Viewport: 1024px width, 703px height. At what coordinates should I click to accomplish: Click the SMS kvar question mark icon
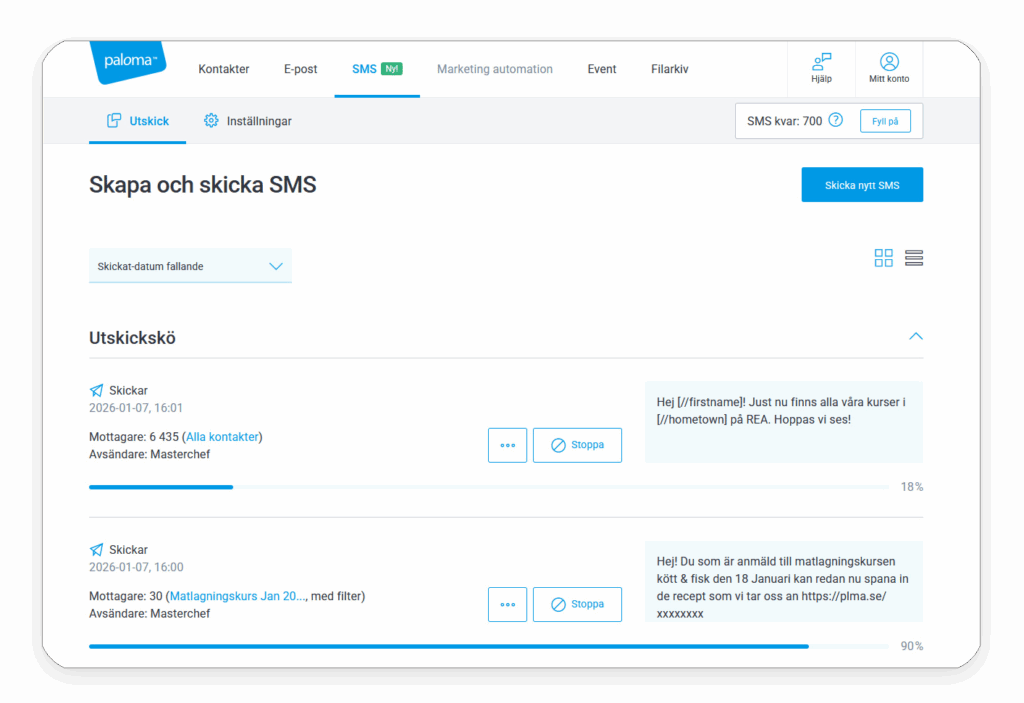coord(836,121)
